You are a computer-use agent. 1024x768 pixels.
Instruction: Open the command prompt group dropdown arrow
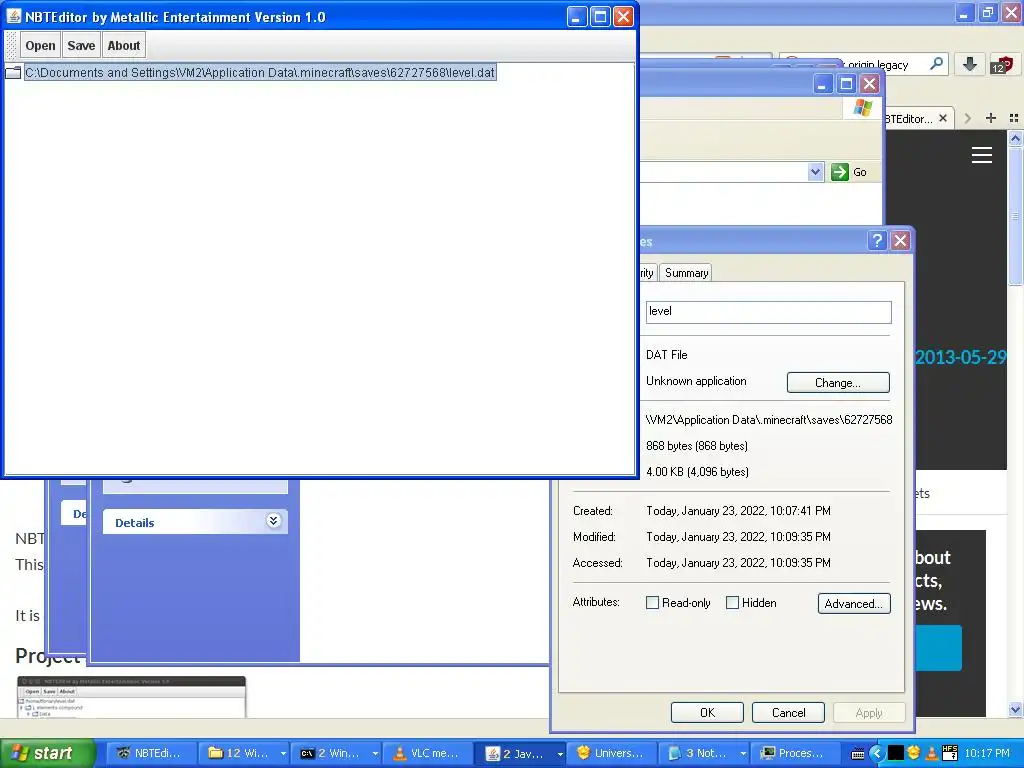[376, 753]
